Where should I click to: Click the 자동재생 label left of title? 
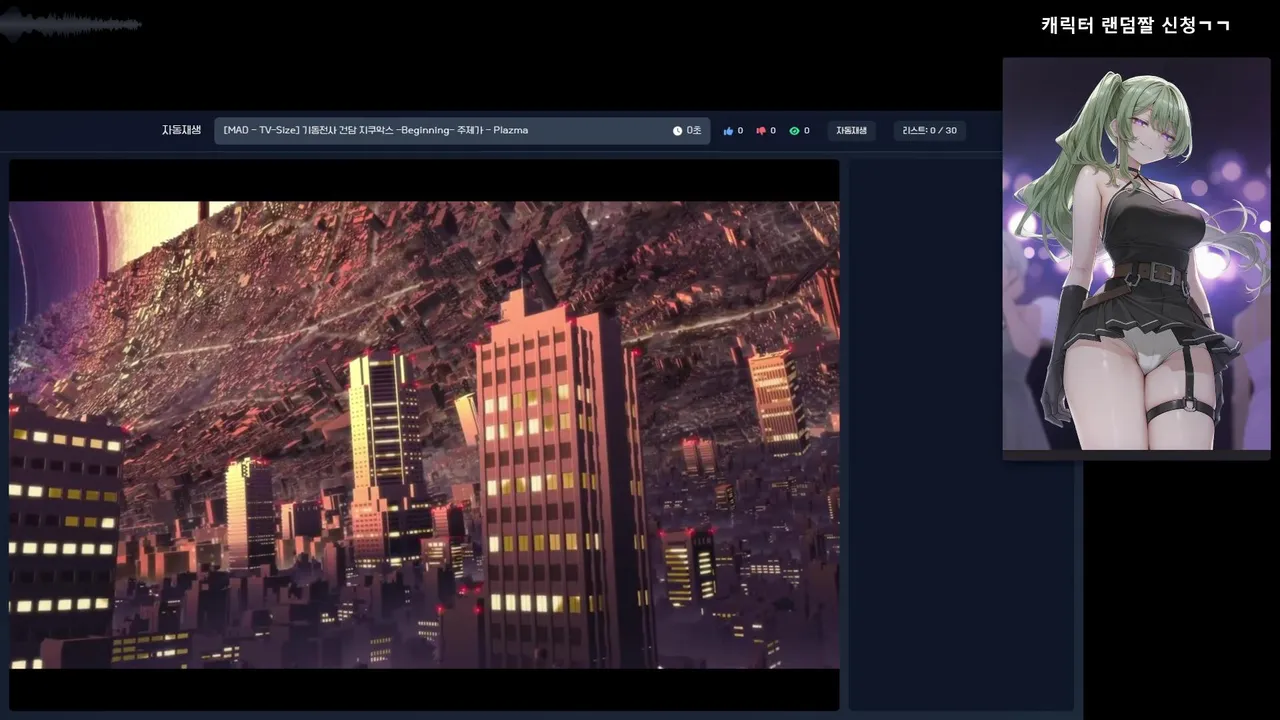pos(182,130)
